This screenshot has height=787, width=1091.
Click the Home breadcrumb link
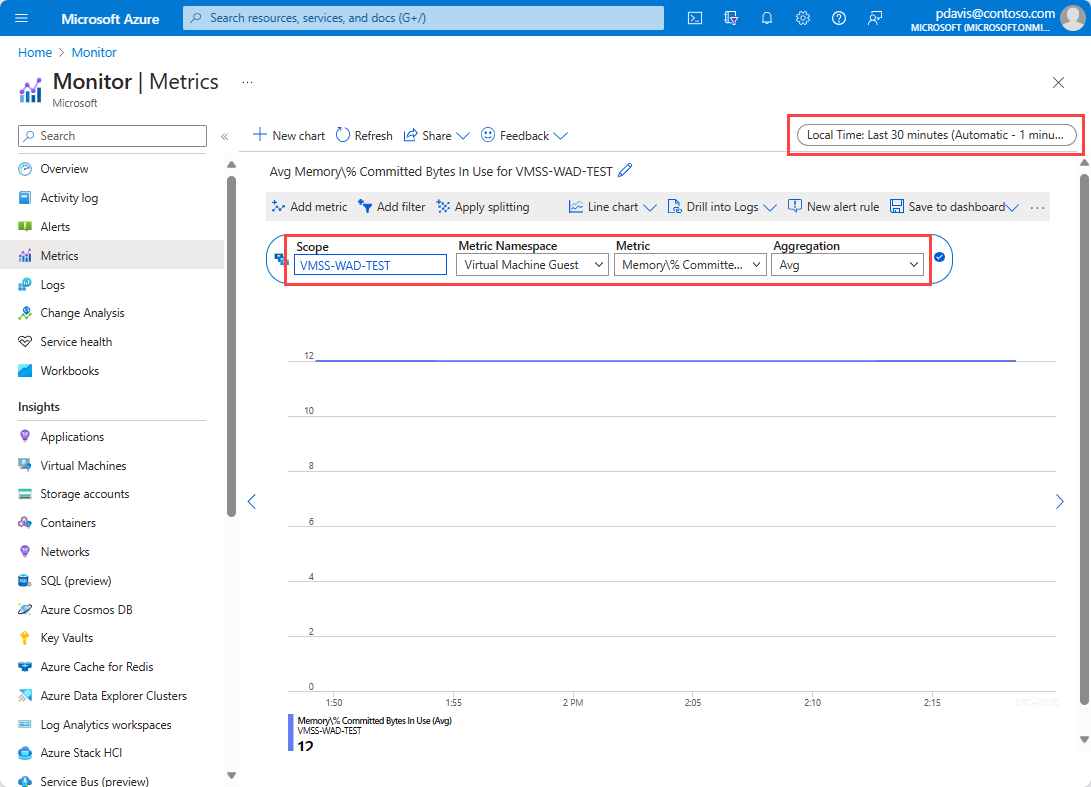[x=35, y=52]
